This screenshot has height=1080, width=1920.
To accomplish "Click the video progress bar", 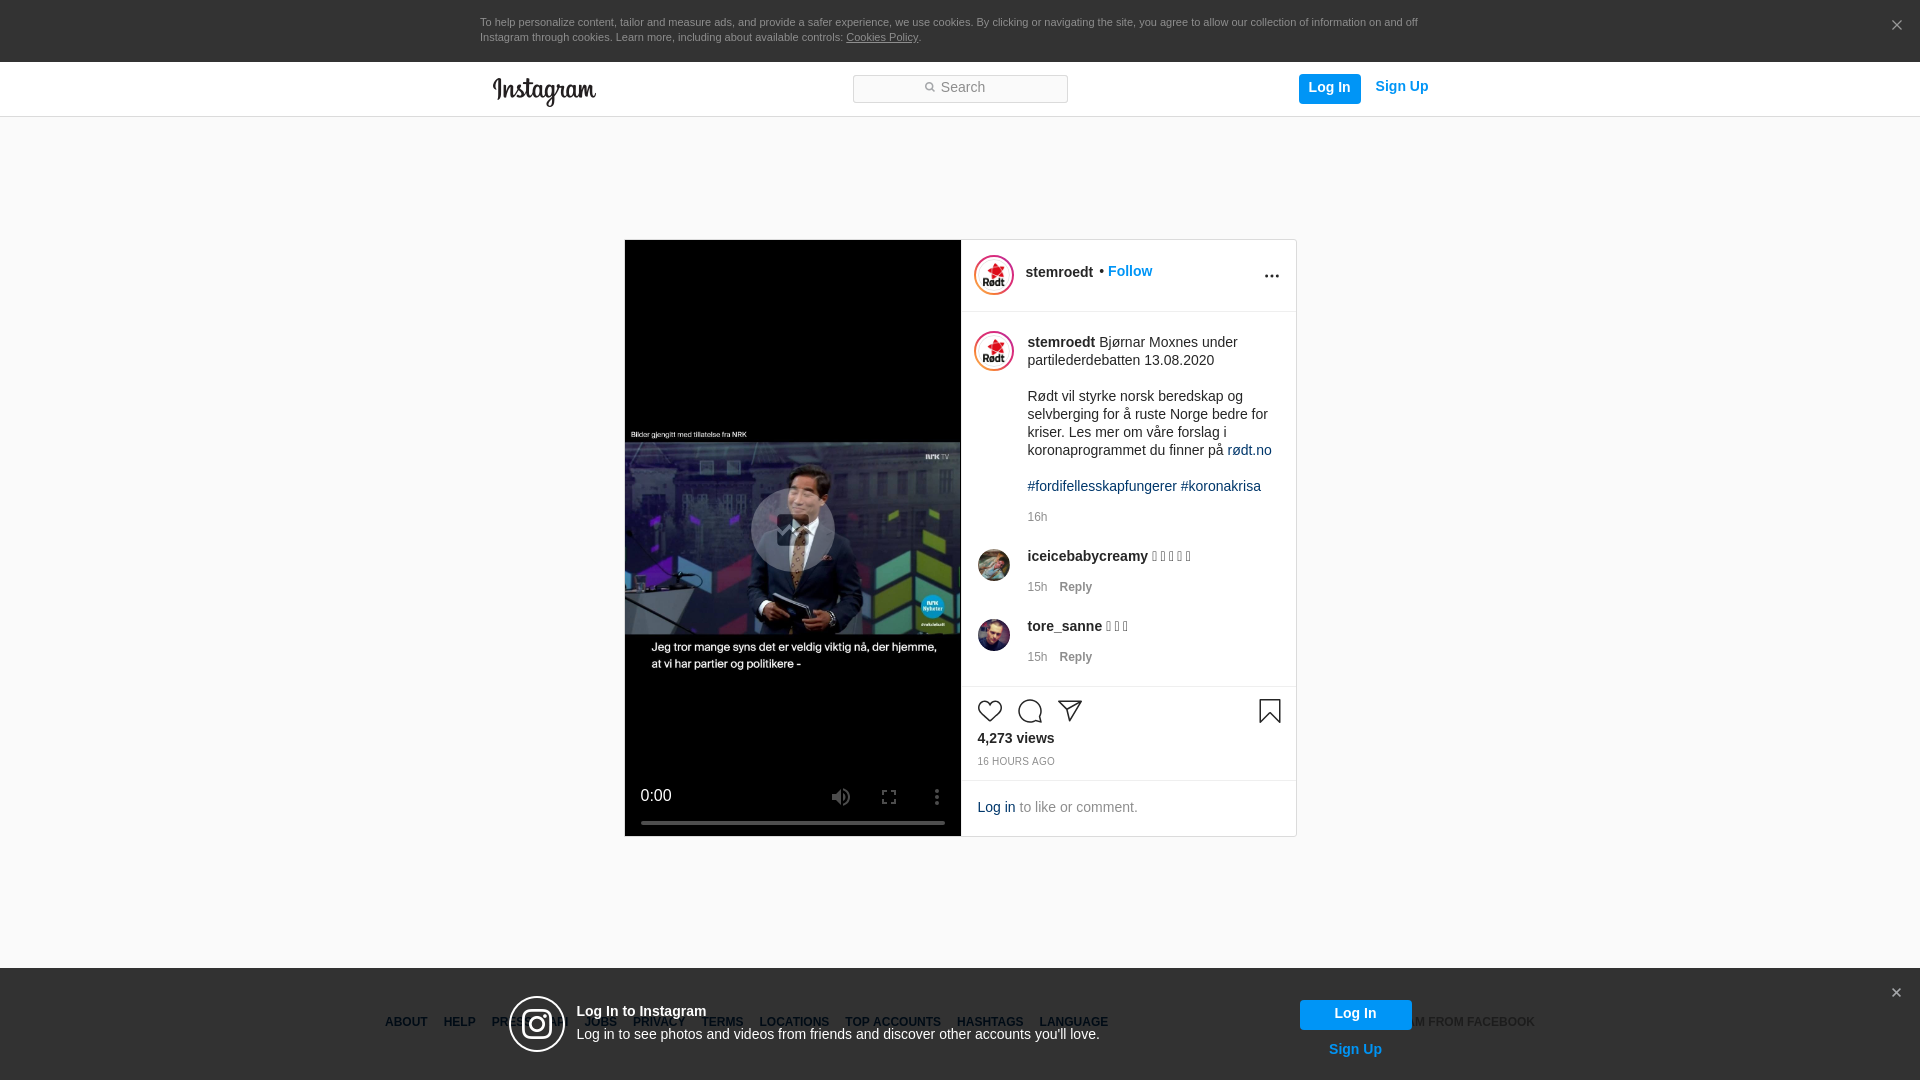I will (x=792, y=823).
